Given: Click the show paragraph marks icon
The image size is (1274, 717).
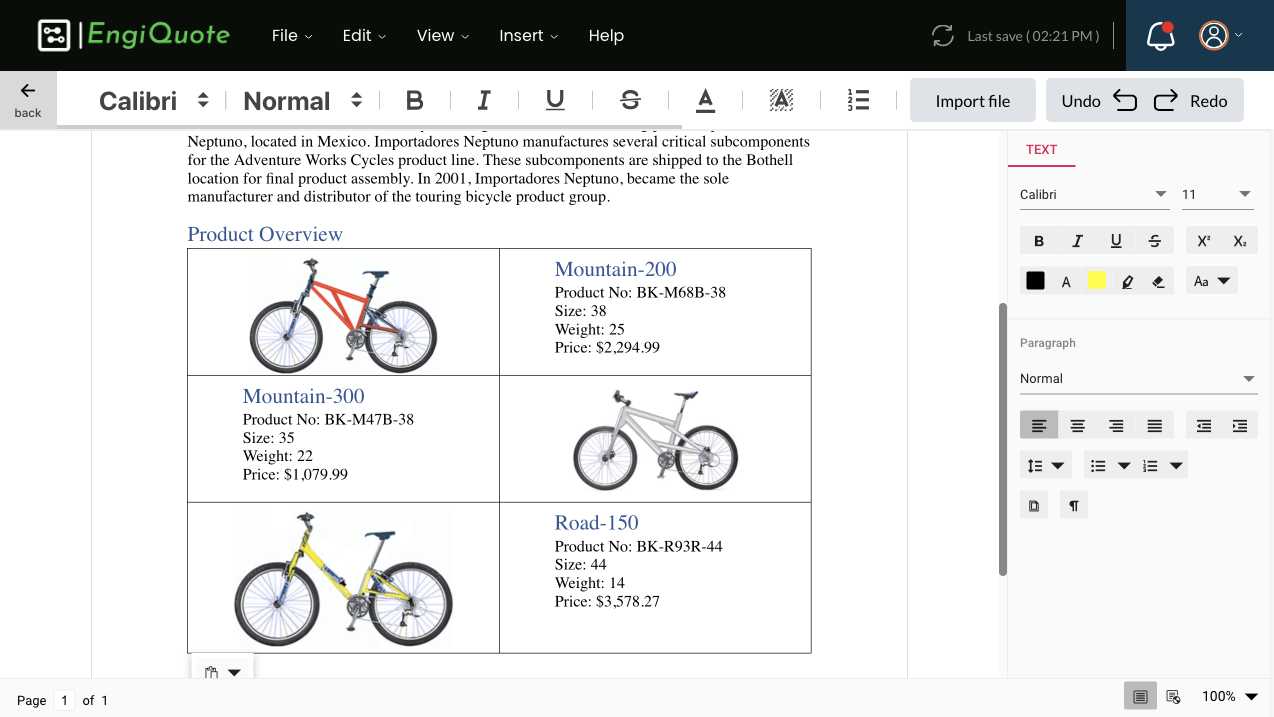Looking at the screenshot, I should coord(1073,505).
